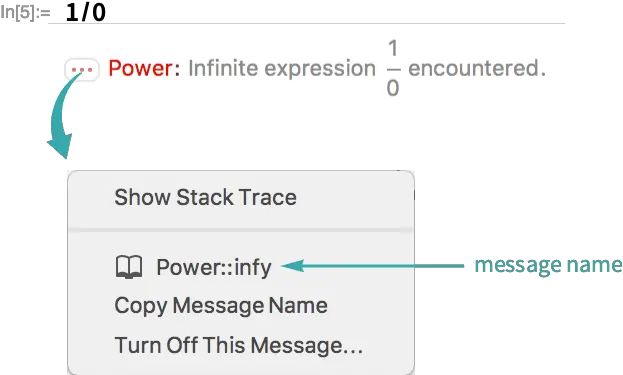Open the Power::infy documentation entry
The image size is (623, 375).
coord(214,267)
